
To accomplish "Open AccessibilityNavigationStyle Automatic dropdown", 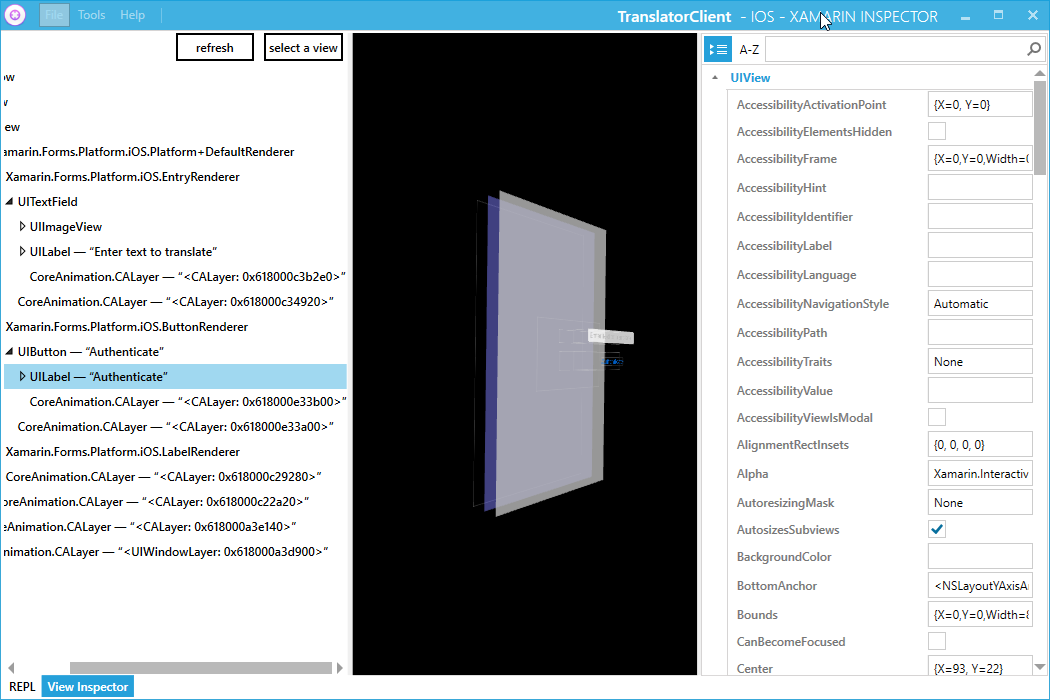I will [980, 303].
